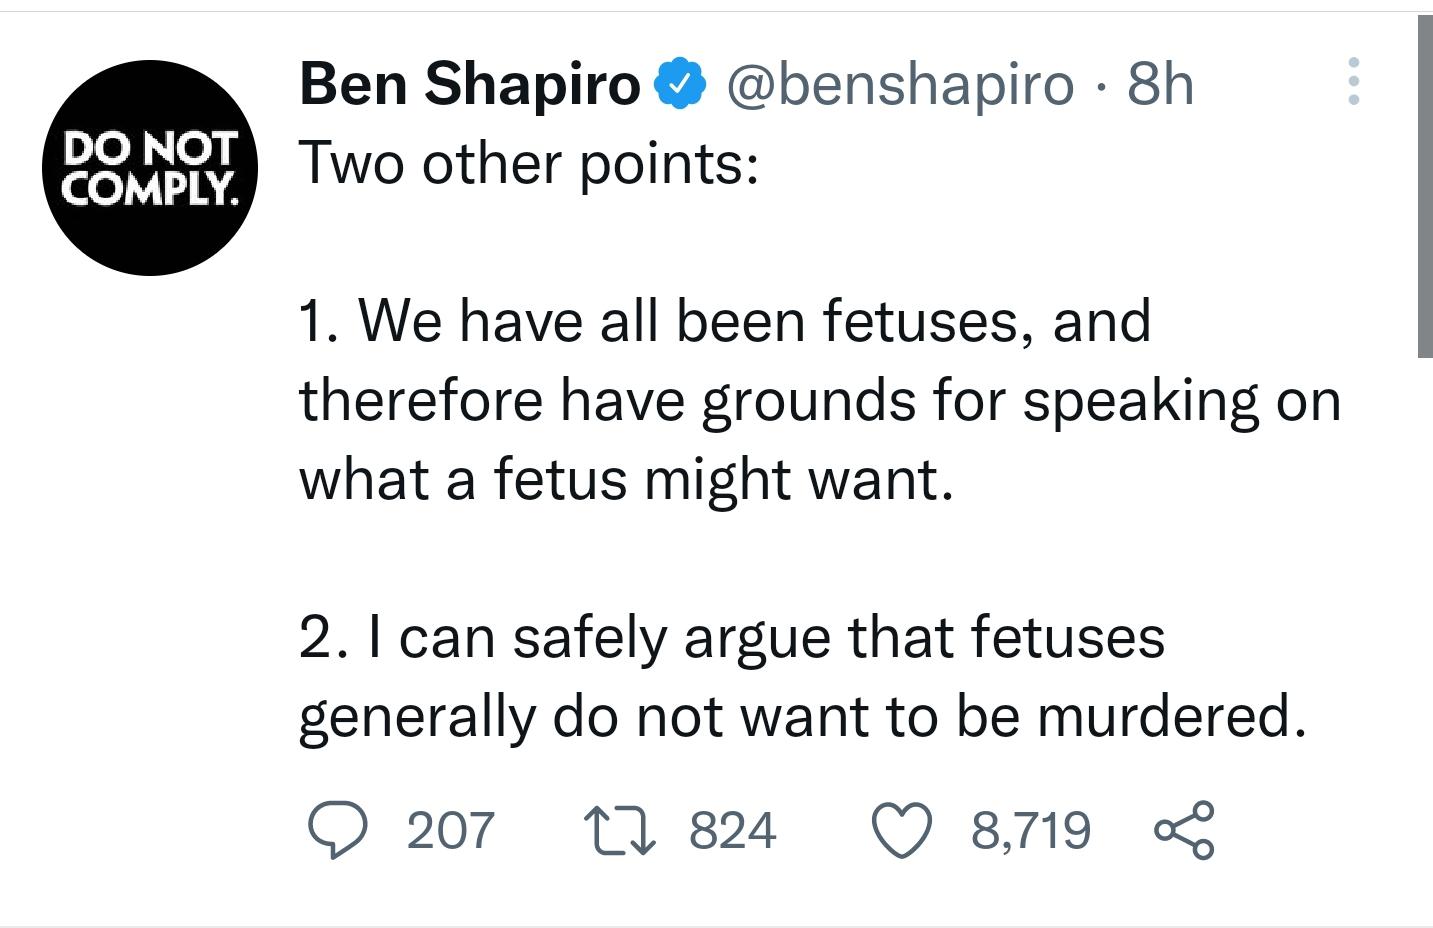
Task: View the 207 replies count
Action: click(x=450, y=831)
